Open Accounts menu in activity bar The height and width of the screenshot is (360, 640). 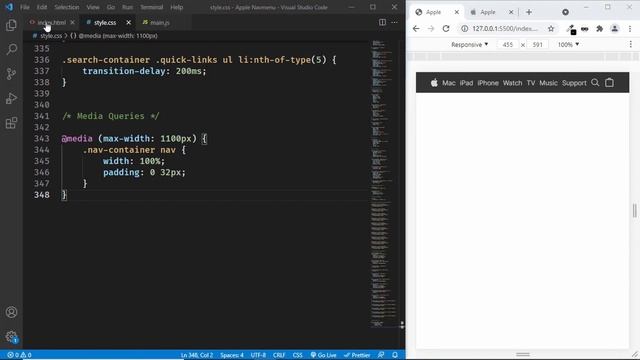coord(11,312)
